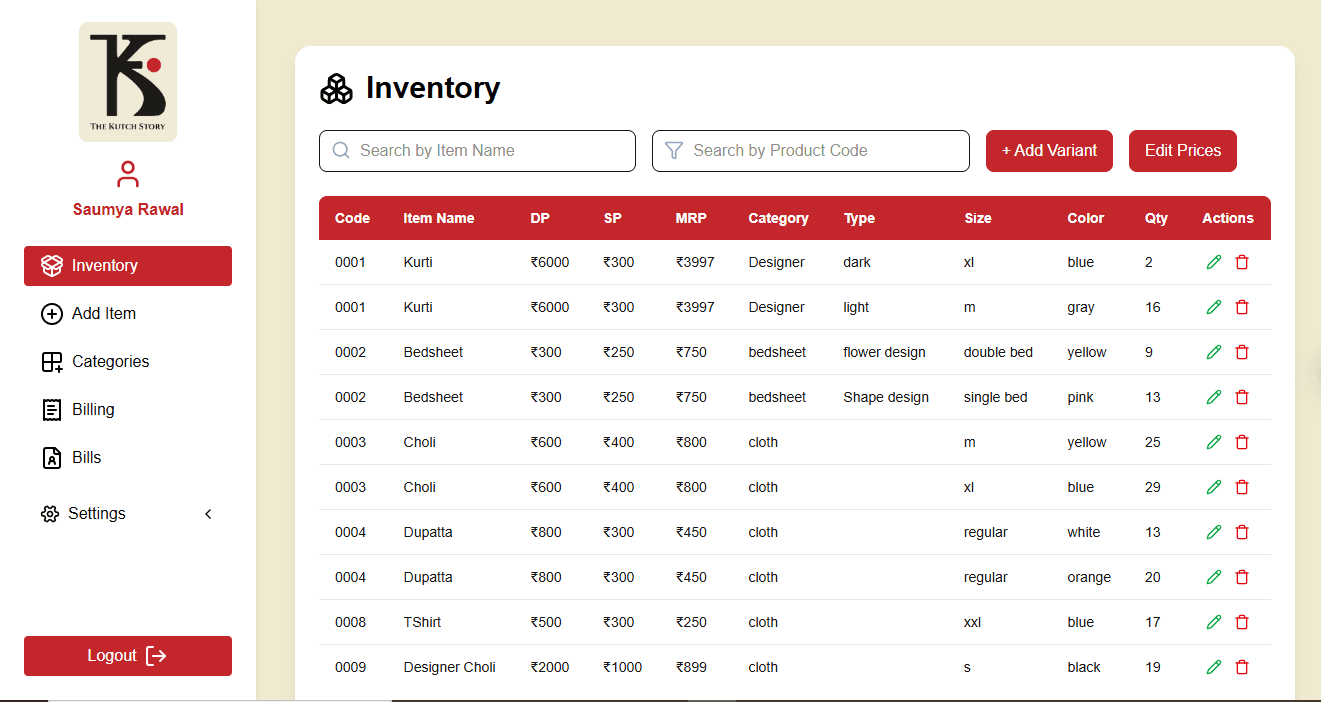Open Inventory in the sidebar
This screenshot has height=702, width=1321.
tap(128, 266)
